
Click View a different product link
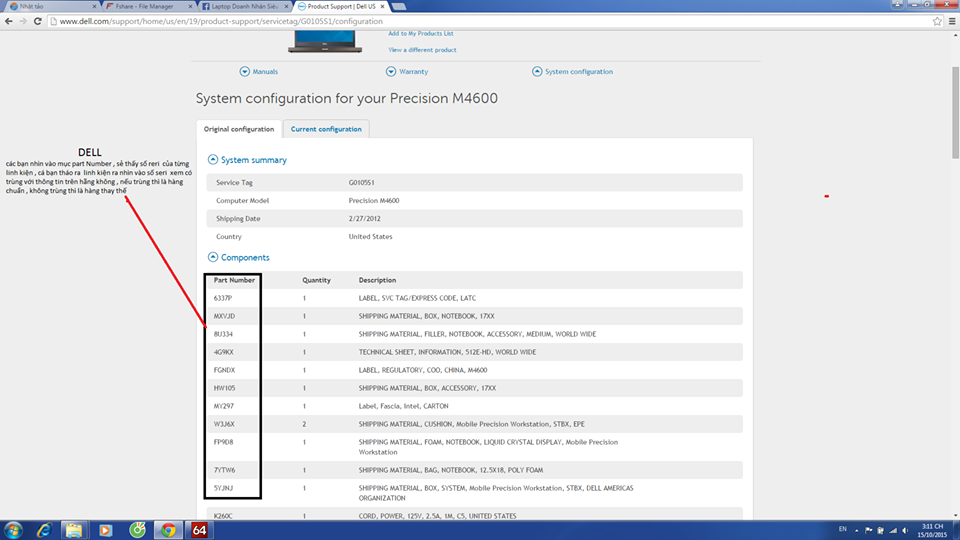click(422, 50)
